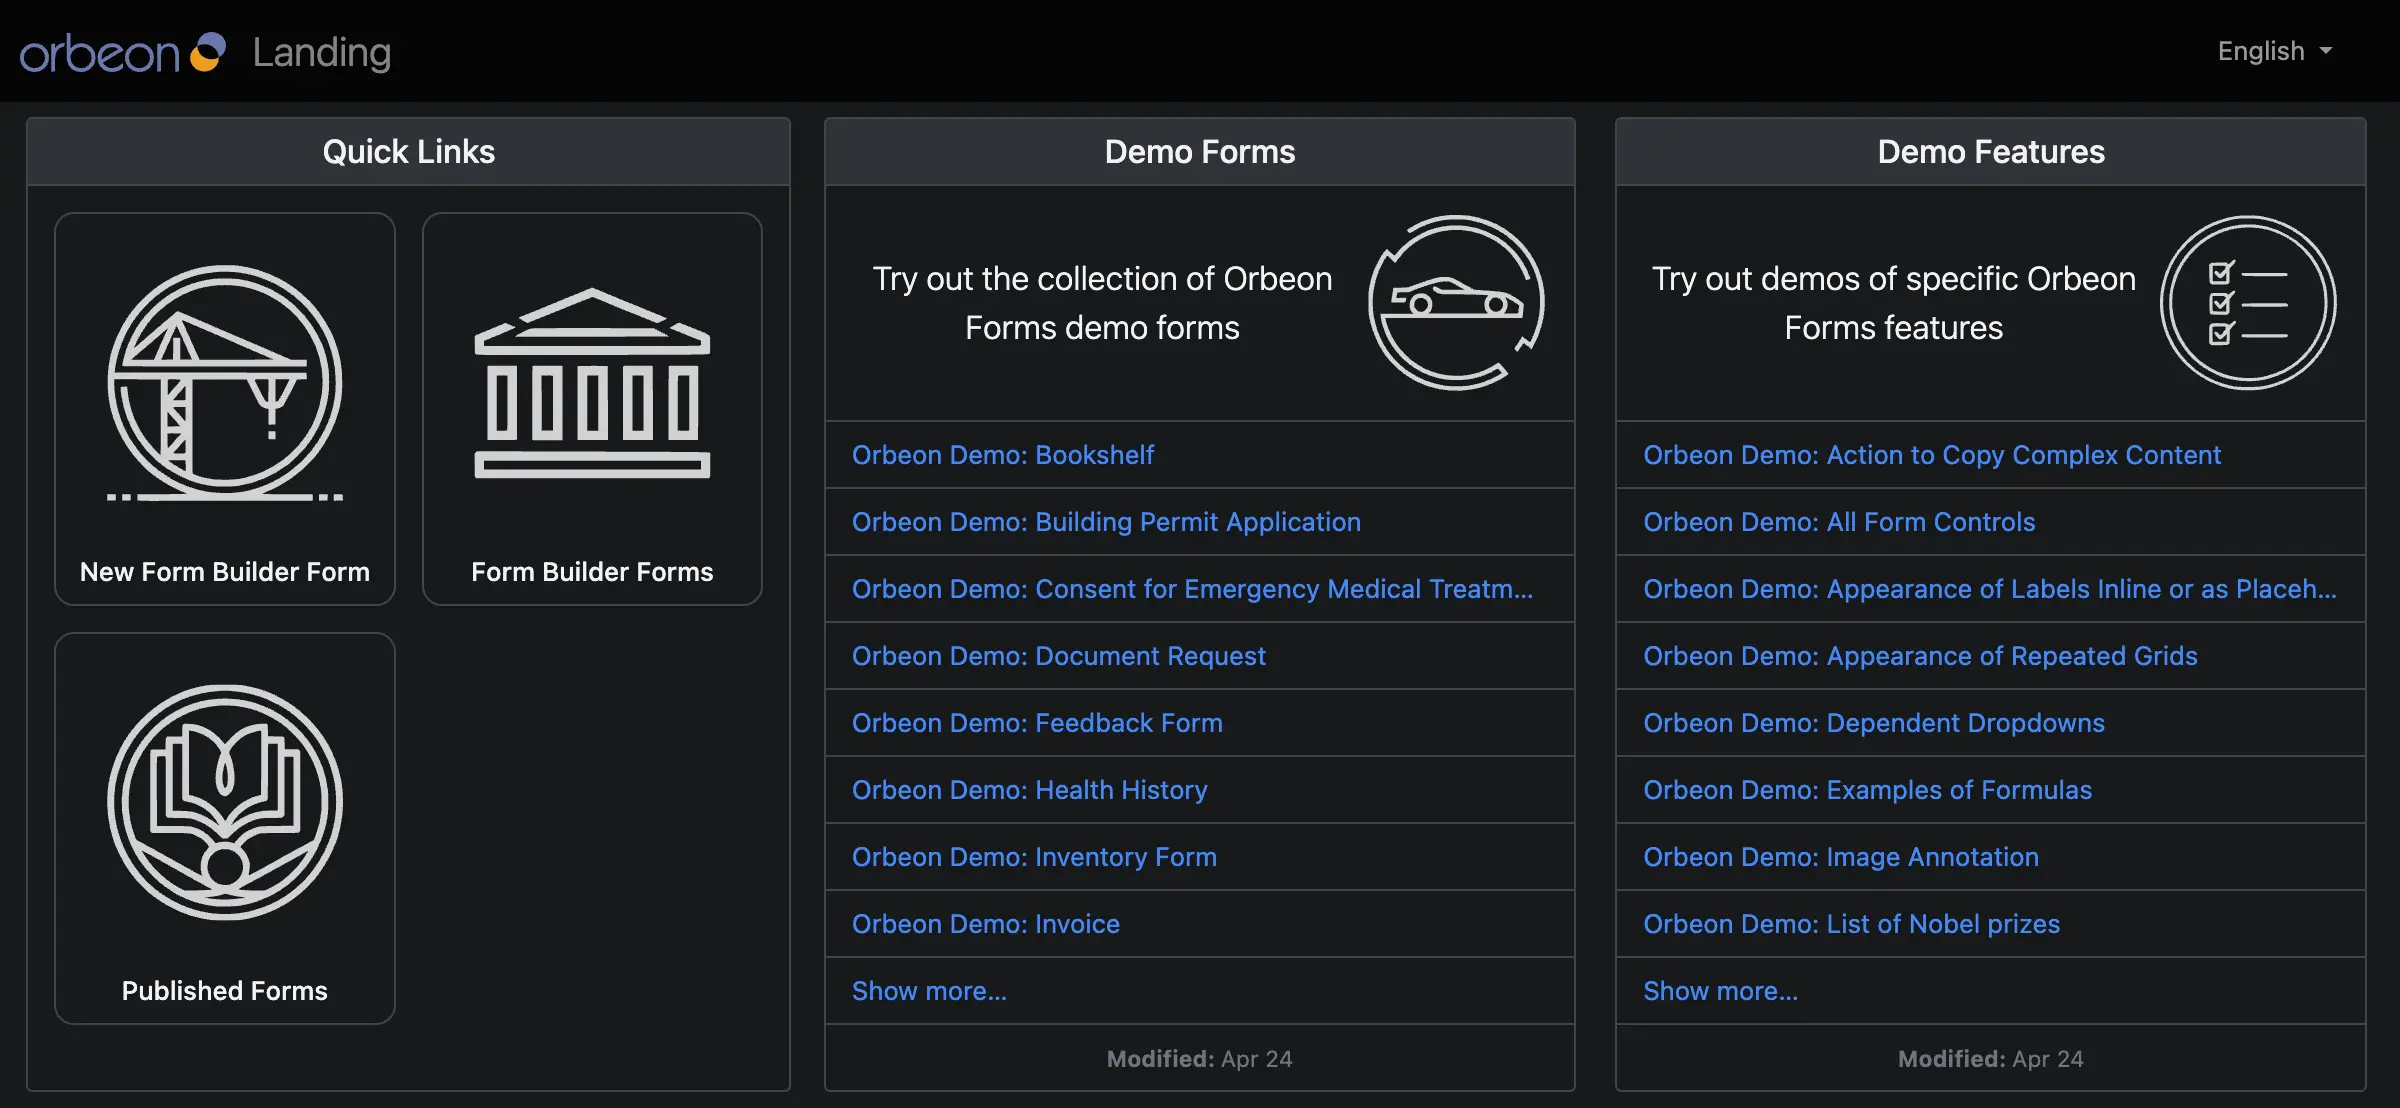2400x1108 pixels.
Task: Click the Demo Forms description text
Action: [x=1102, y=303]
